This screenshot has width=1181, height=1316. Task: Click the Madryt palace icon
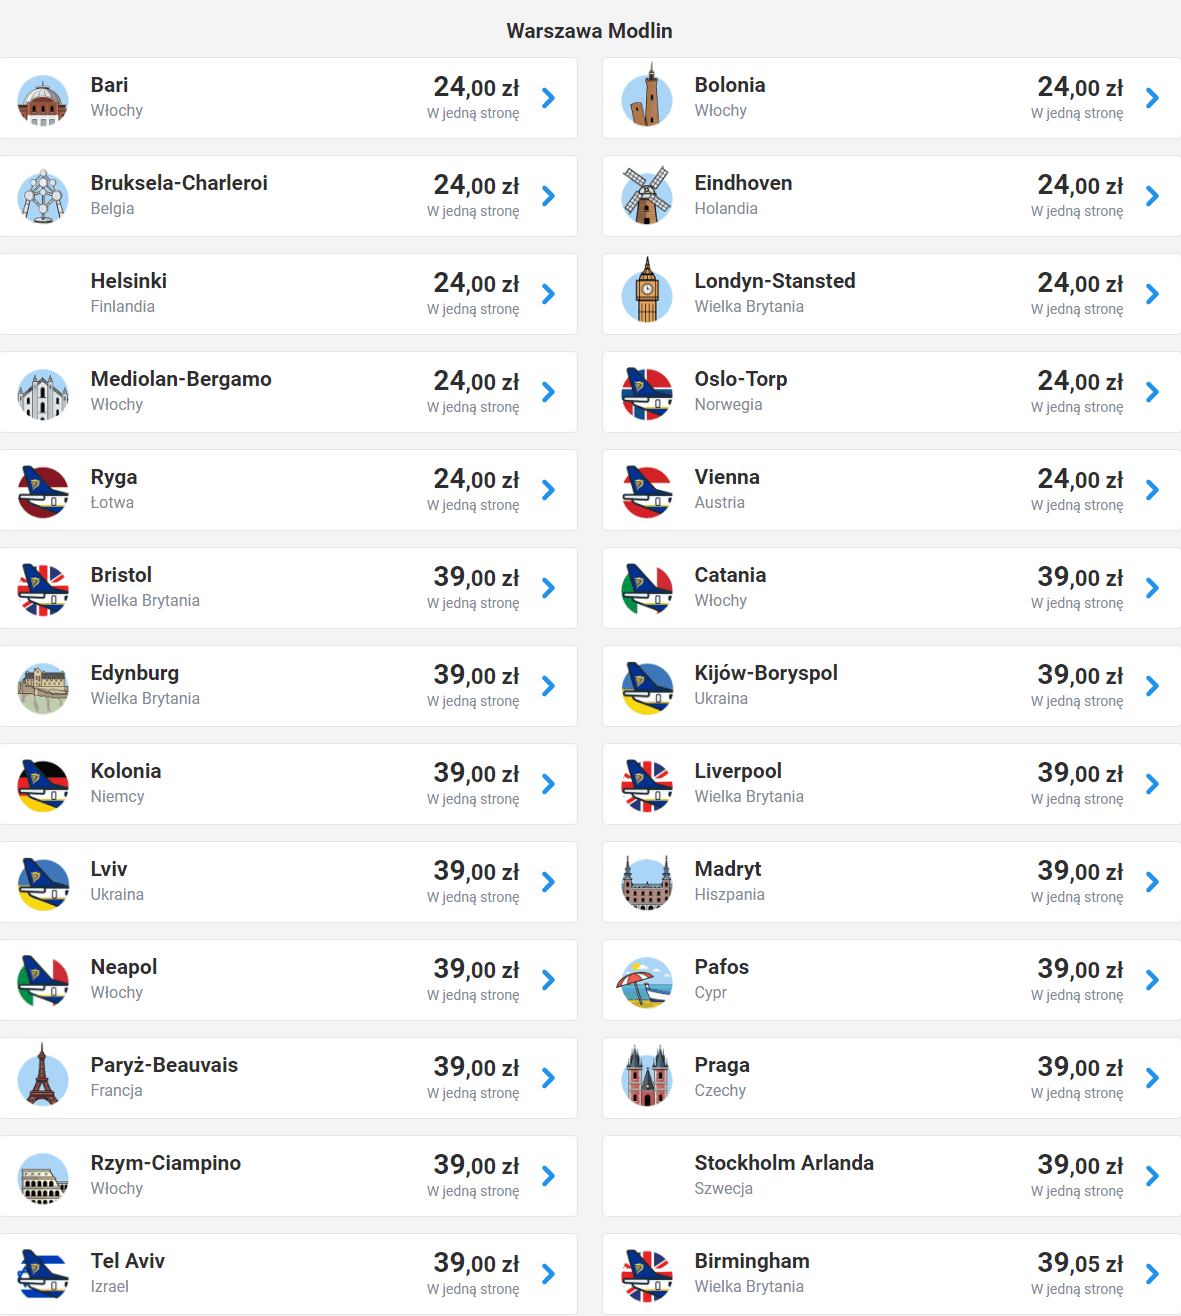click(647, 883)
